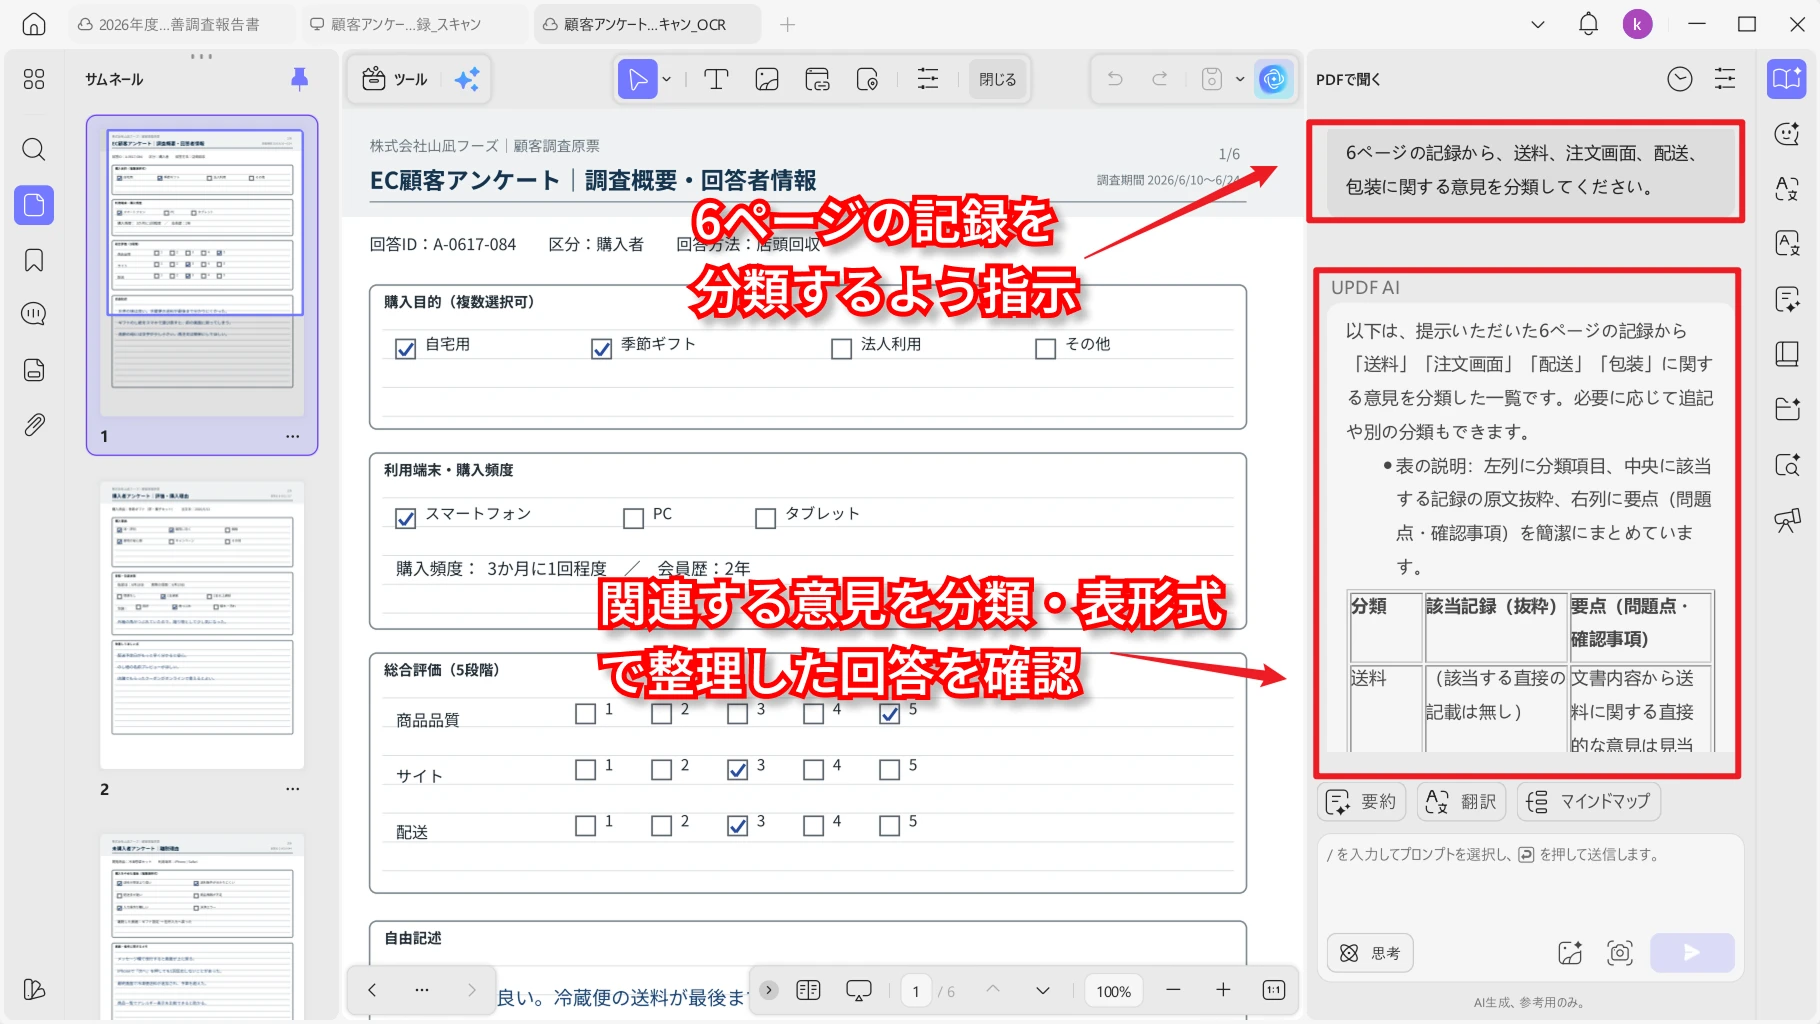The width and height of the screenshot is (1820, 1024).
Task: Go to the next page chevron
Action: pos(1042,990)
